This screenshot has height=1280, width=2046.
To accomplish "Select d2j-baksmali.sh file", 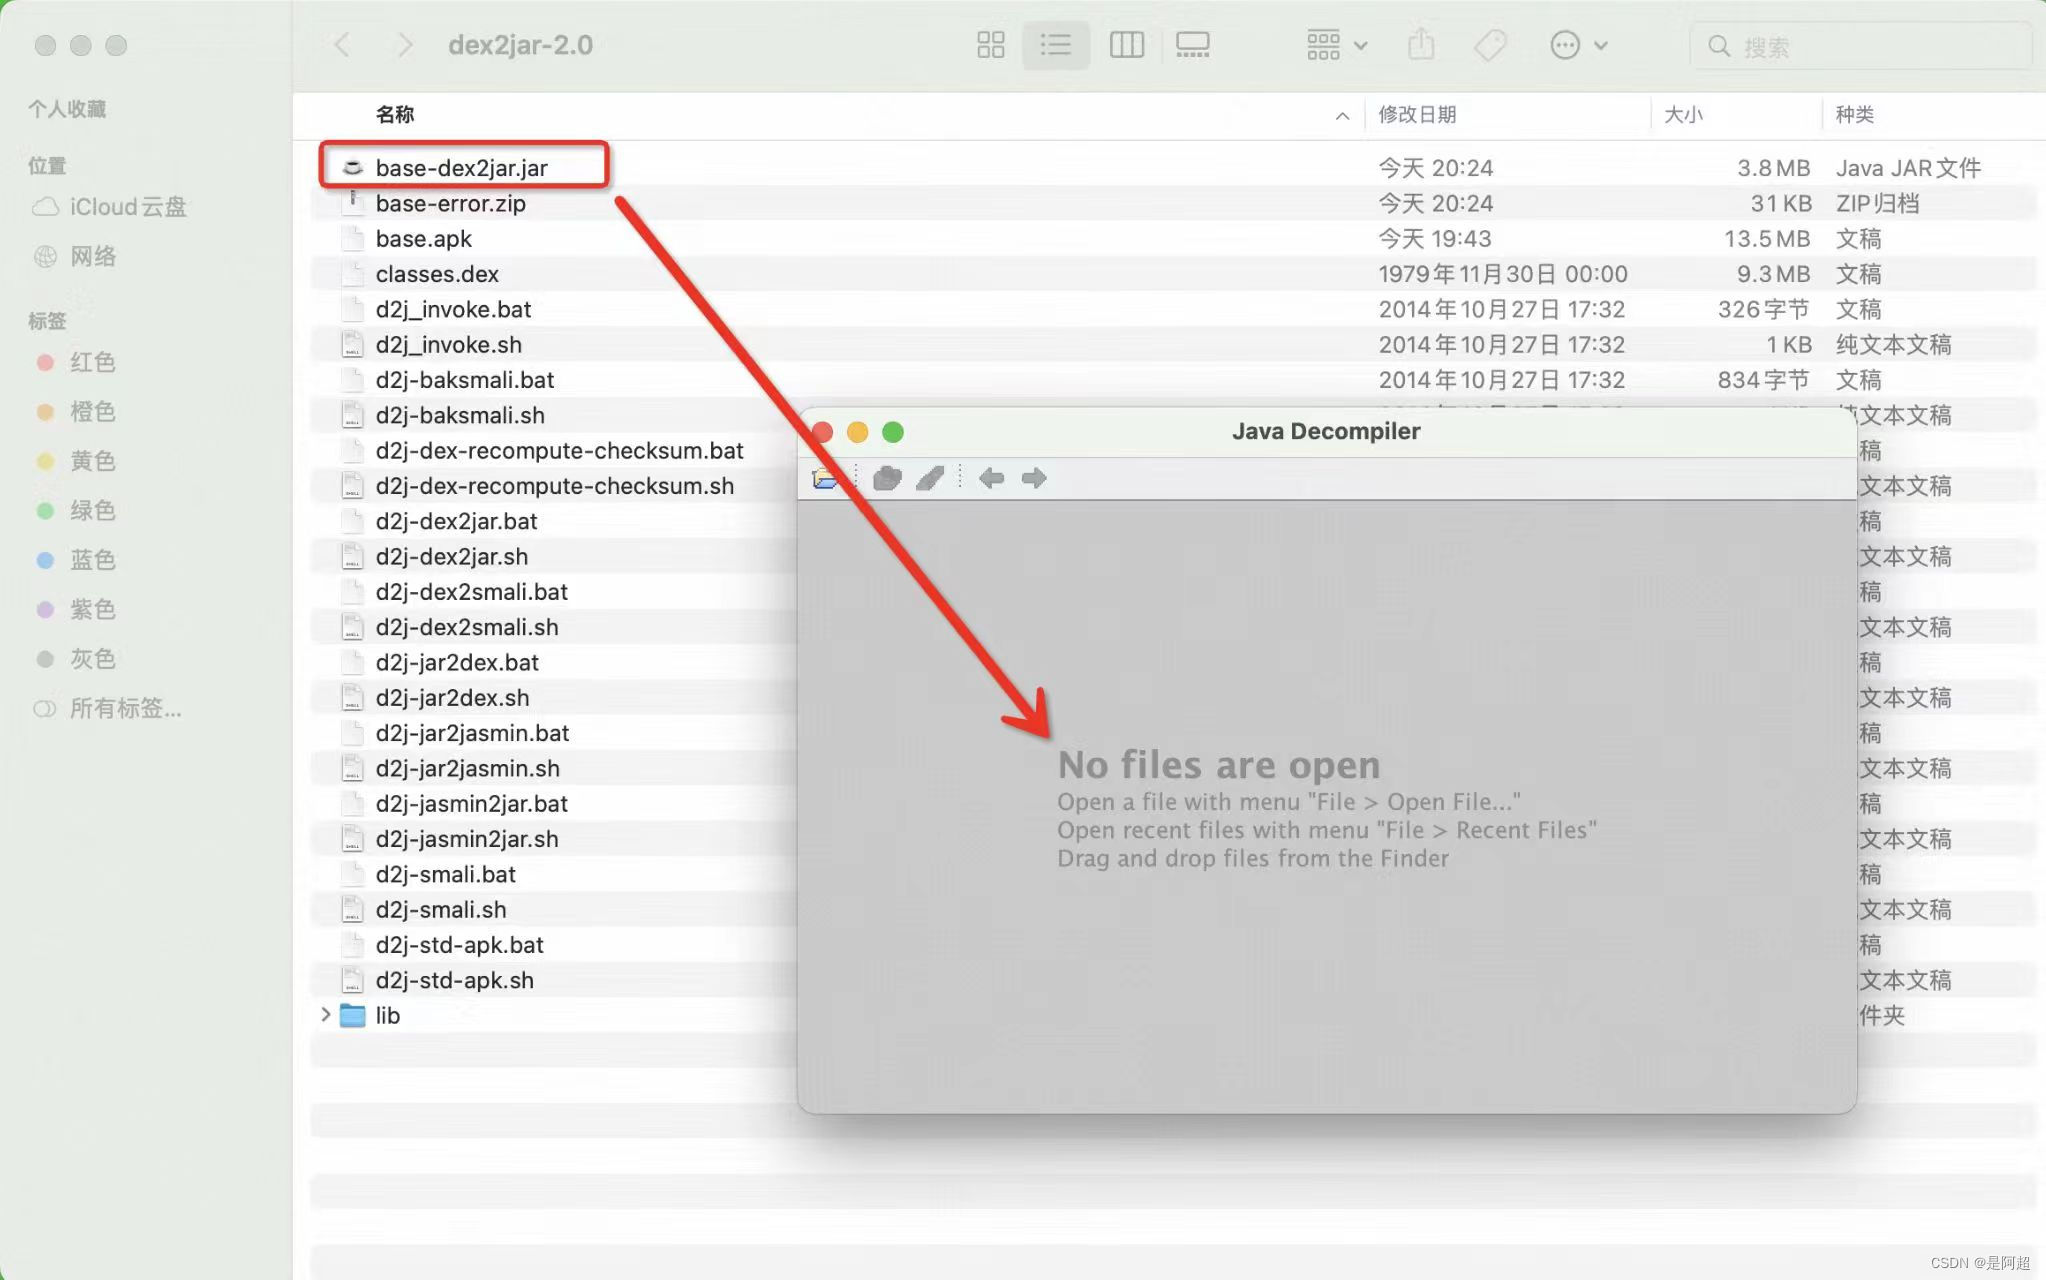I will tap(460, 415).
